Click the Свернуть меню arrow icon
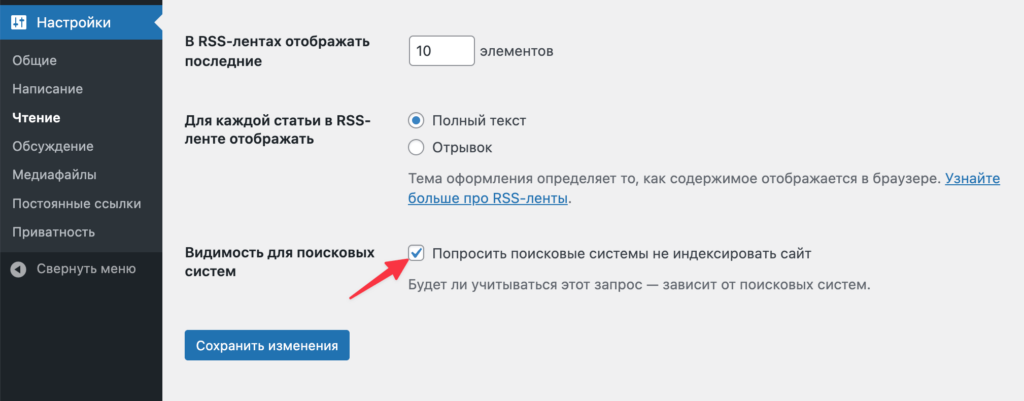This screenshot has width=1024, height=401. [18, 269]
